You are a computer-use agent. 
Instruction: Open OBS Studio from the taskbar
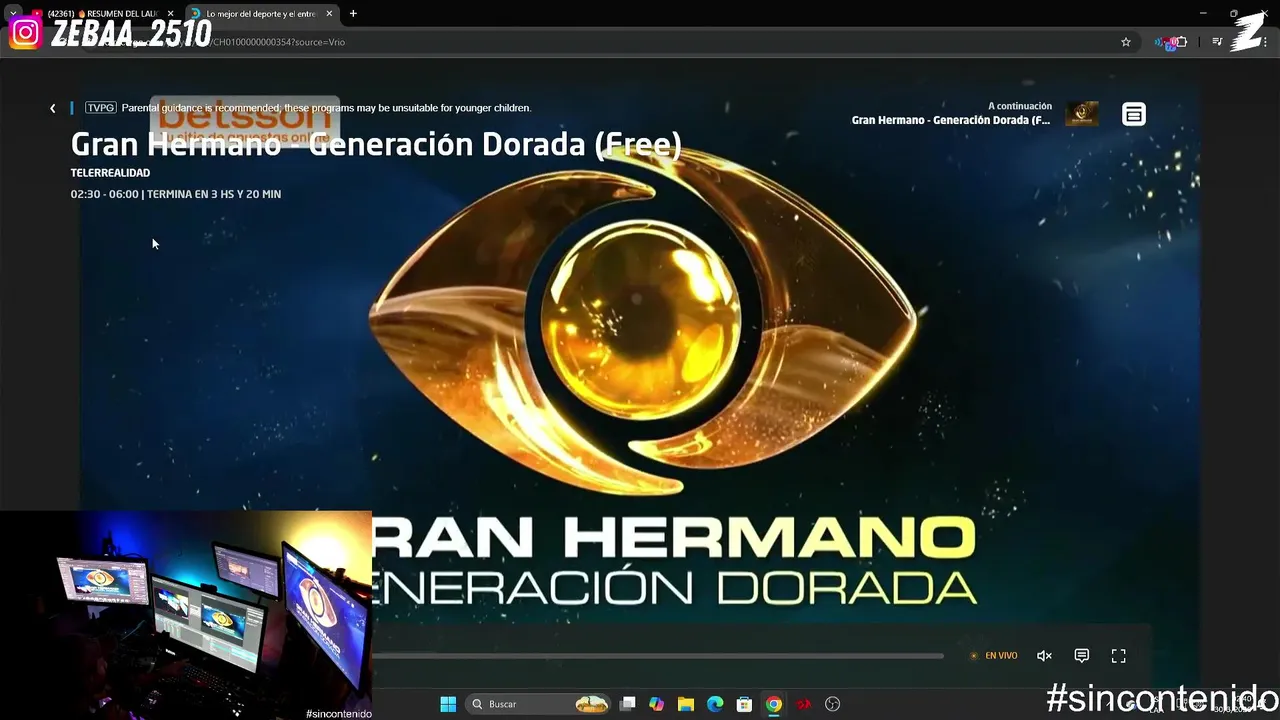pyautogui.click(x=832, y=704)
